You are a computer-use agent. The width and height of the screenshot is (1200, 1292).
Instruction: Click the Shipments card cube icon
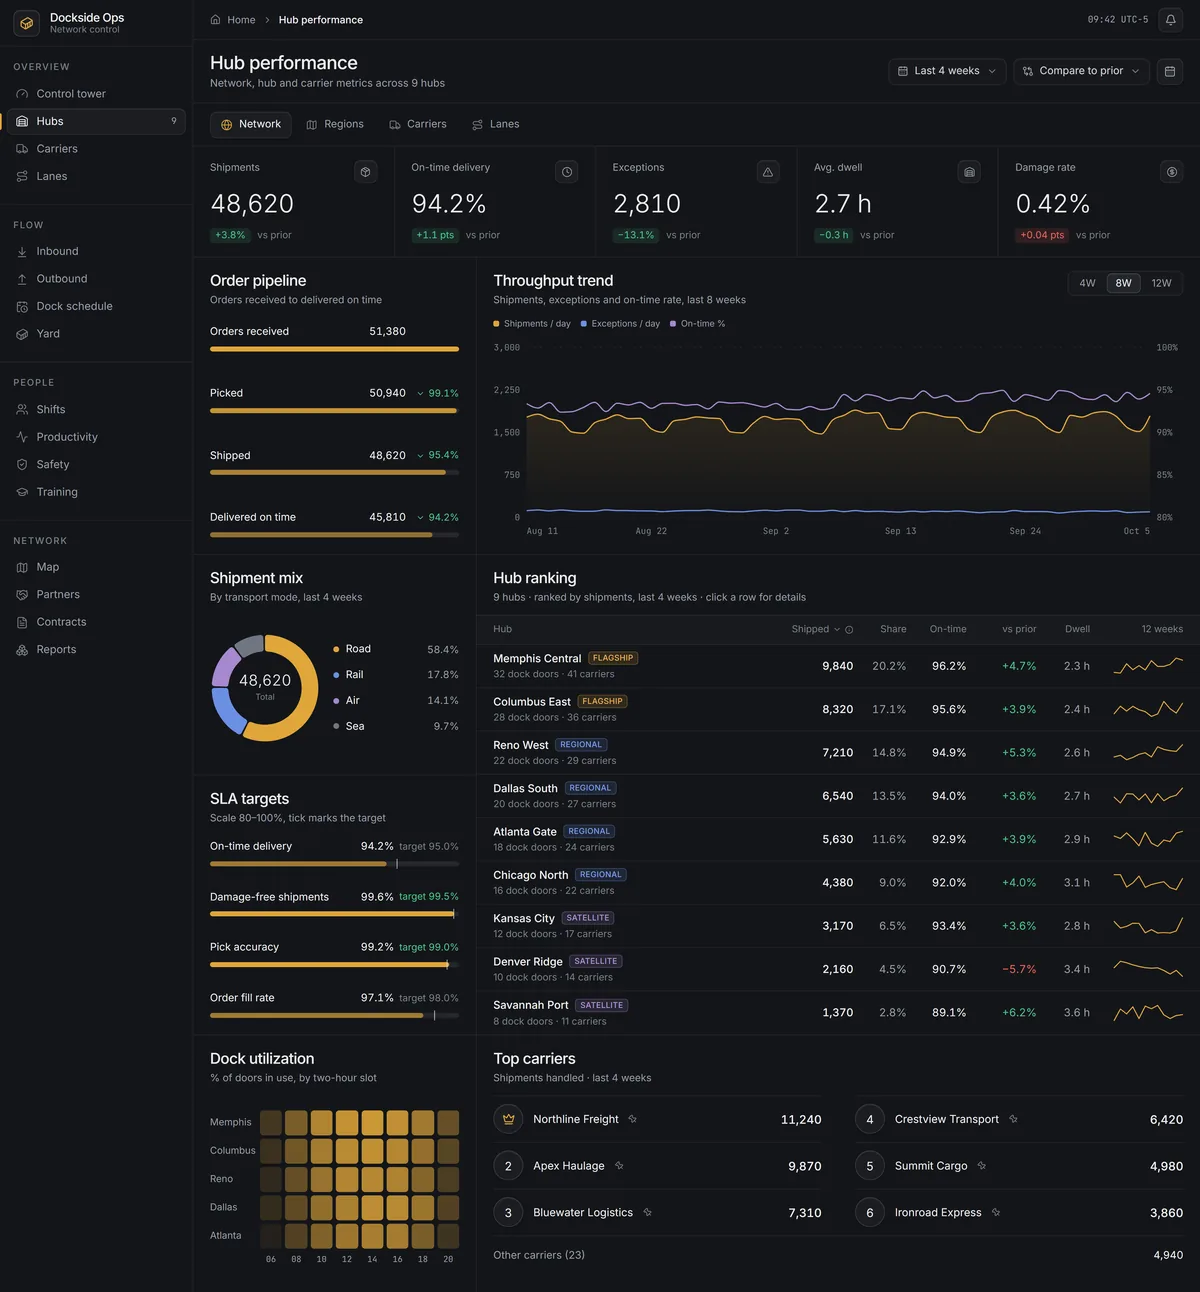click(x=366, y=172)
